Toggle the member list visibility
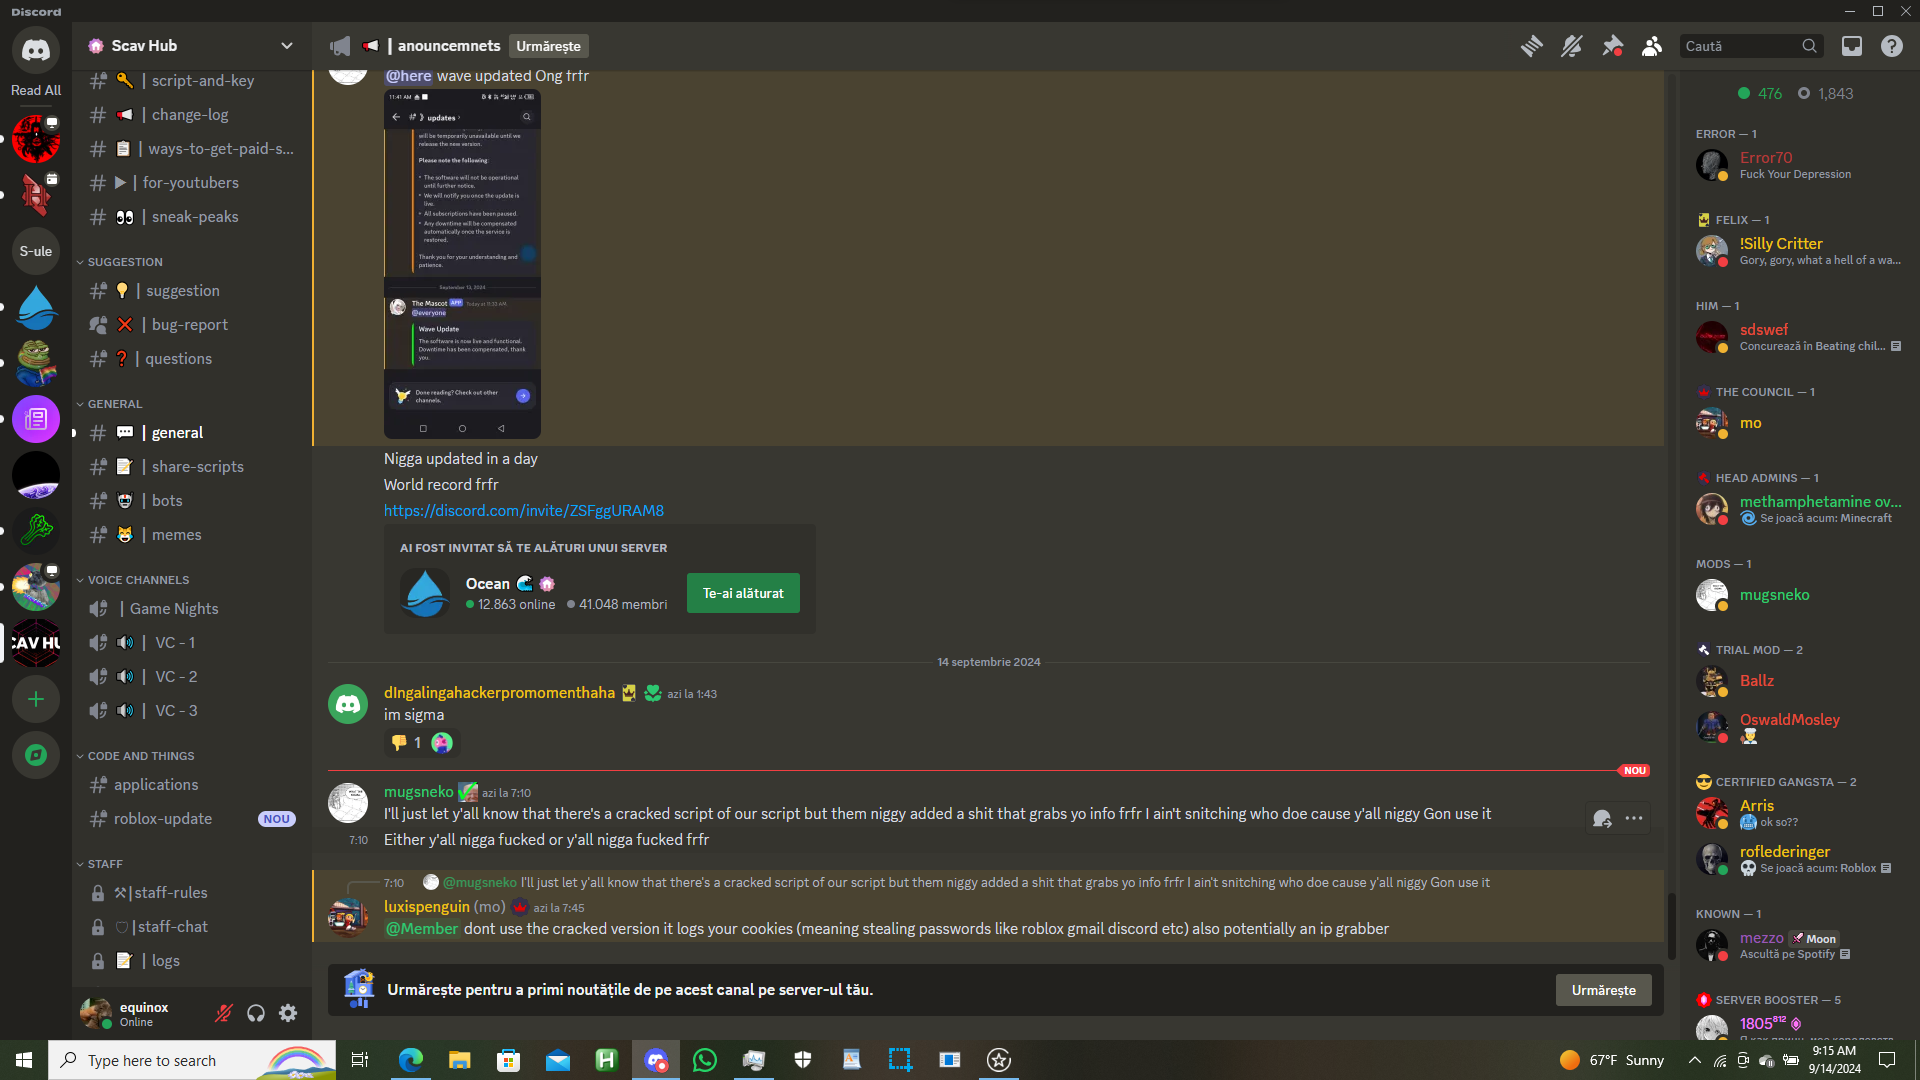This screenshot has width=1920, height=1080. click(x=1652, y=46)
